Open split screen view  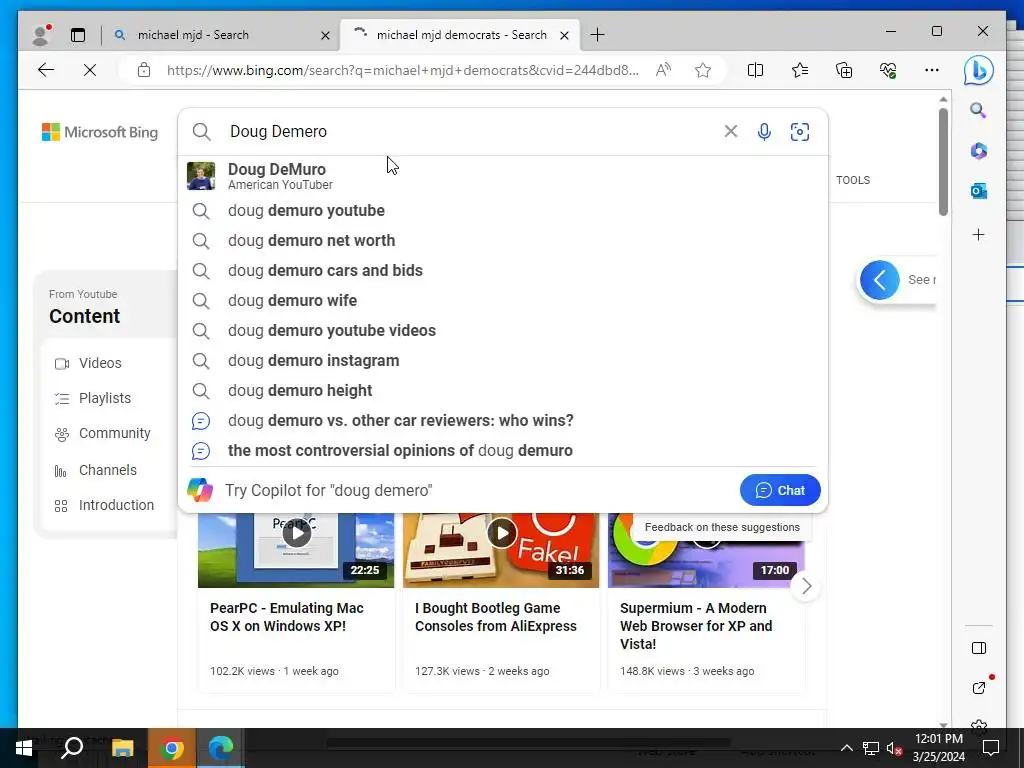755,70
